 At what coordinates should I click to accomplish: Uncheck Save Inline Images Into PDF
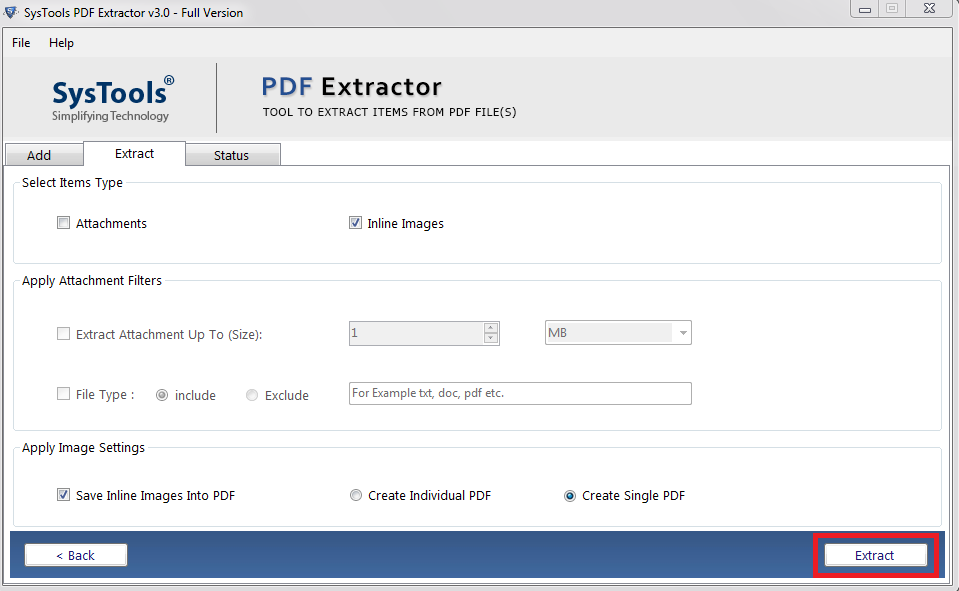click(x=64, y=494)
